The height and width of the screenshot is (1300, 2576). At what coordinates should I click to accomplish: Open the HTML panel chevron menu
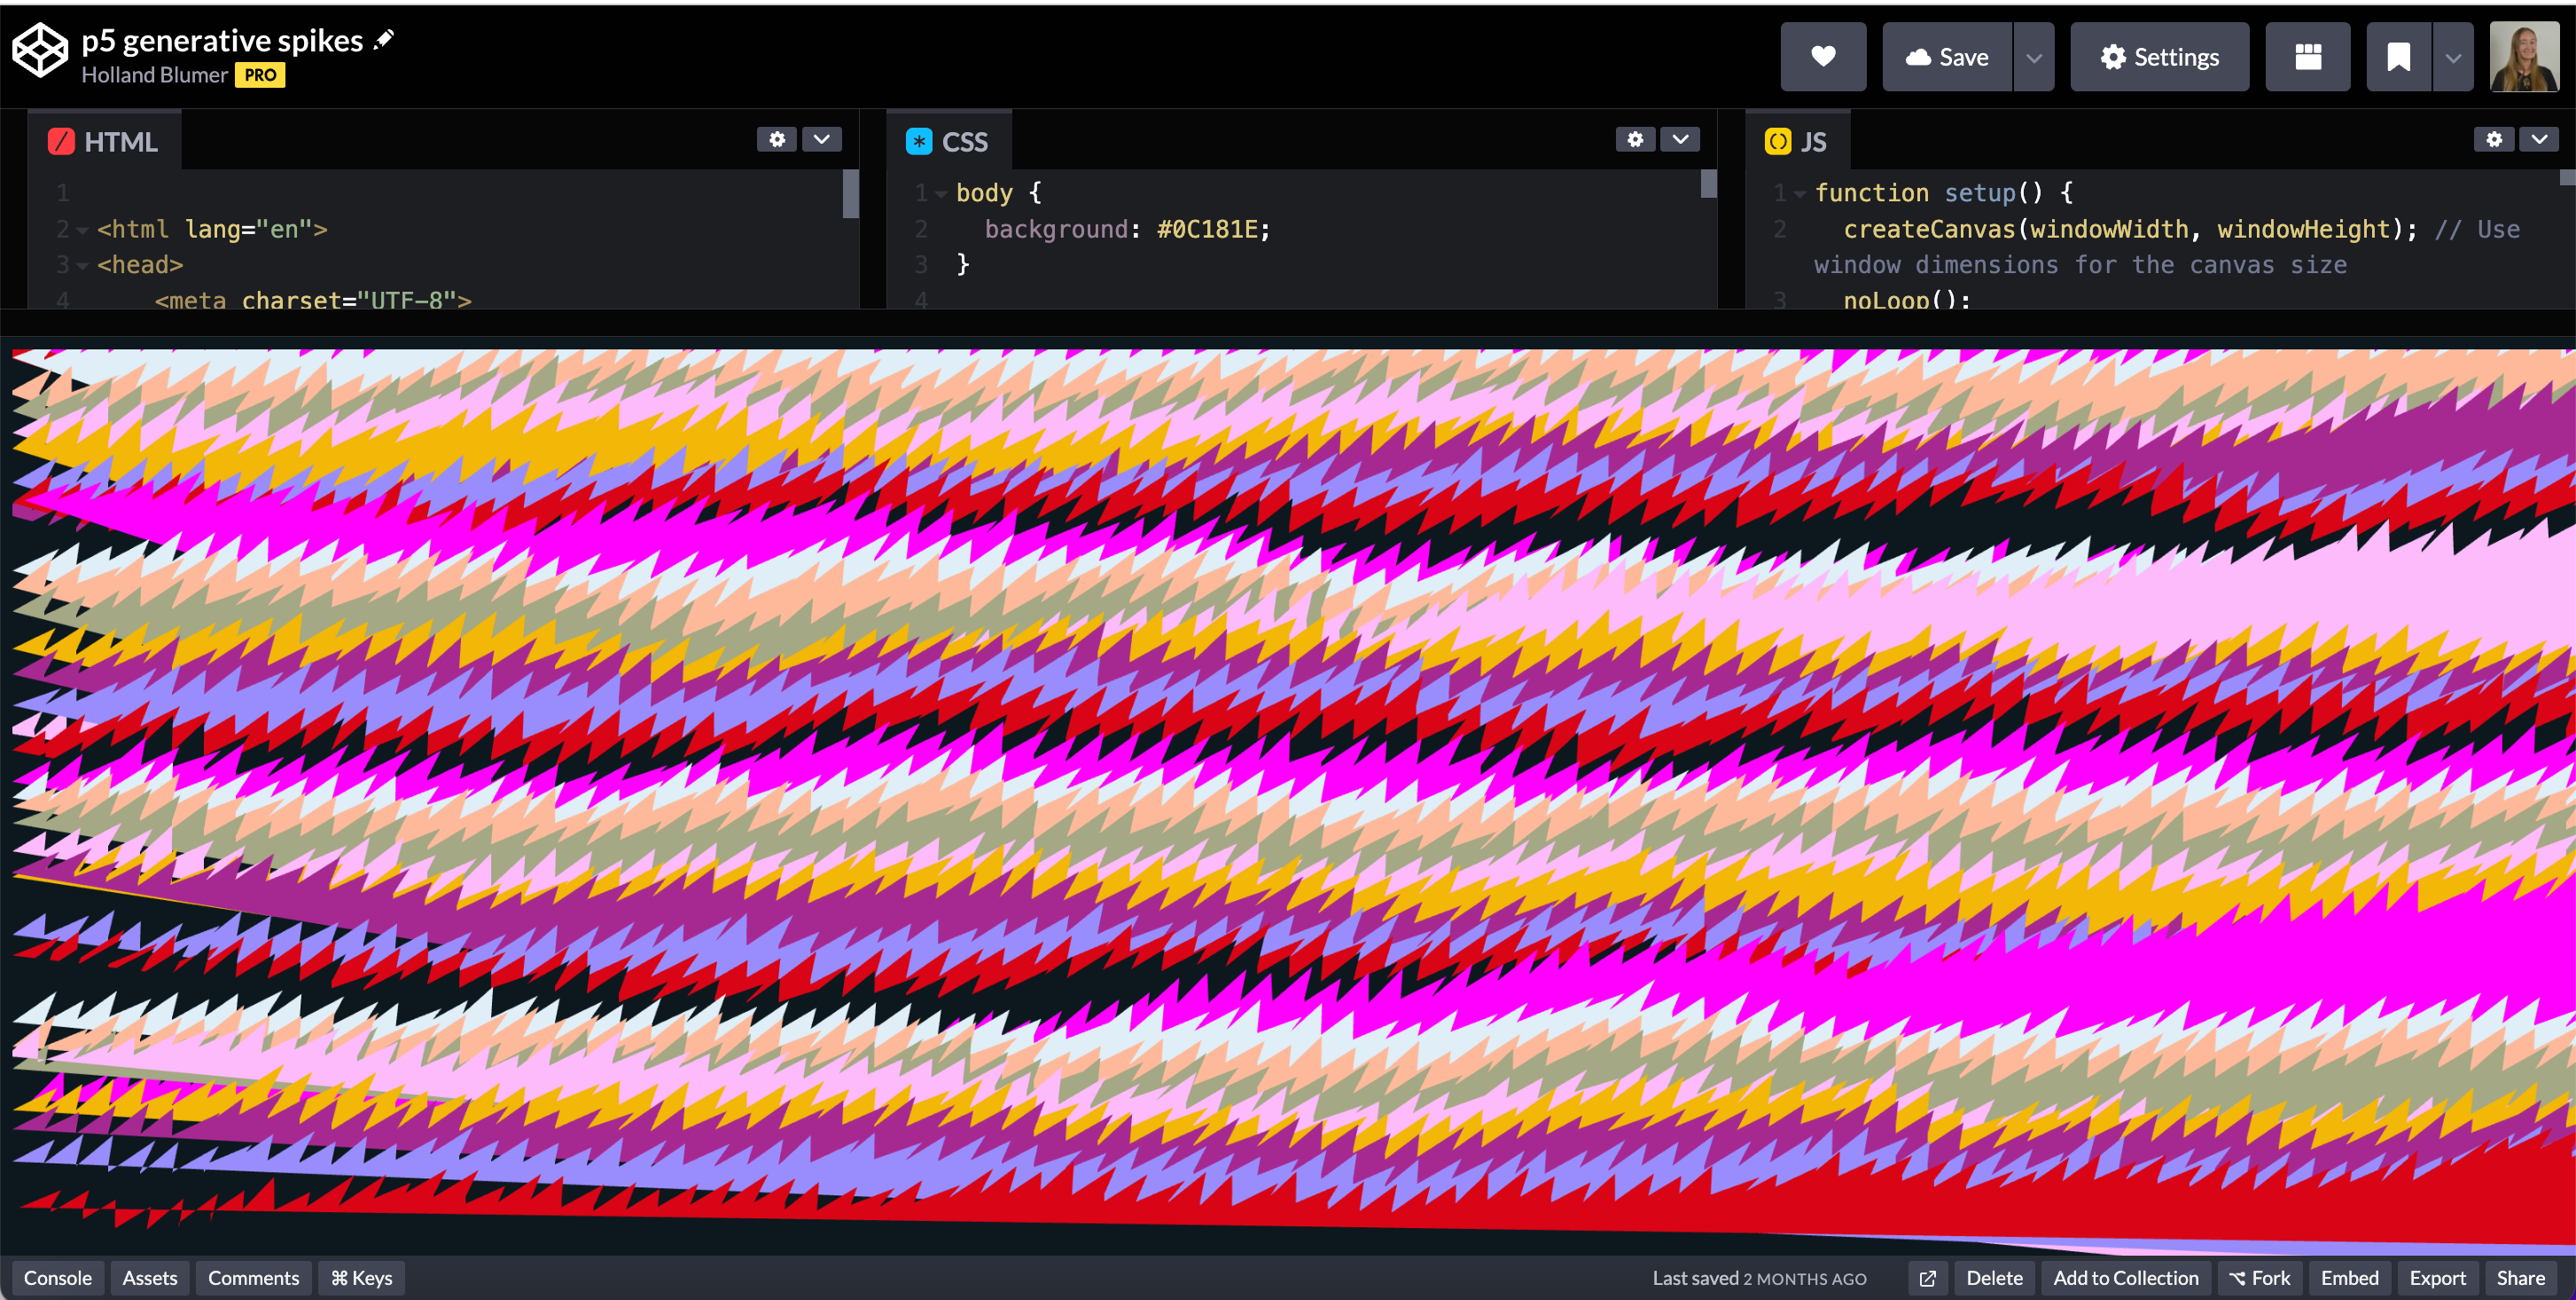click(x=821, y=139)
